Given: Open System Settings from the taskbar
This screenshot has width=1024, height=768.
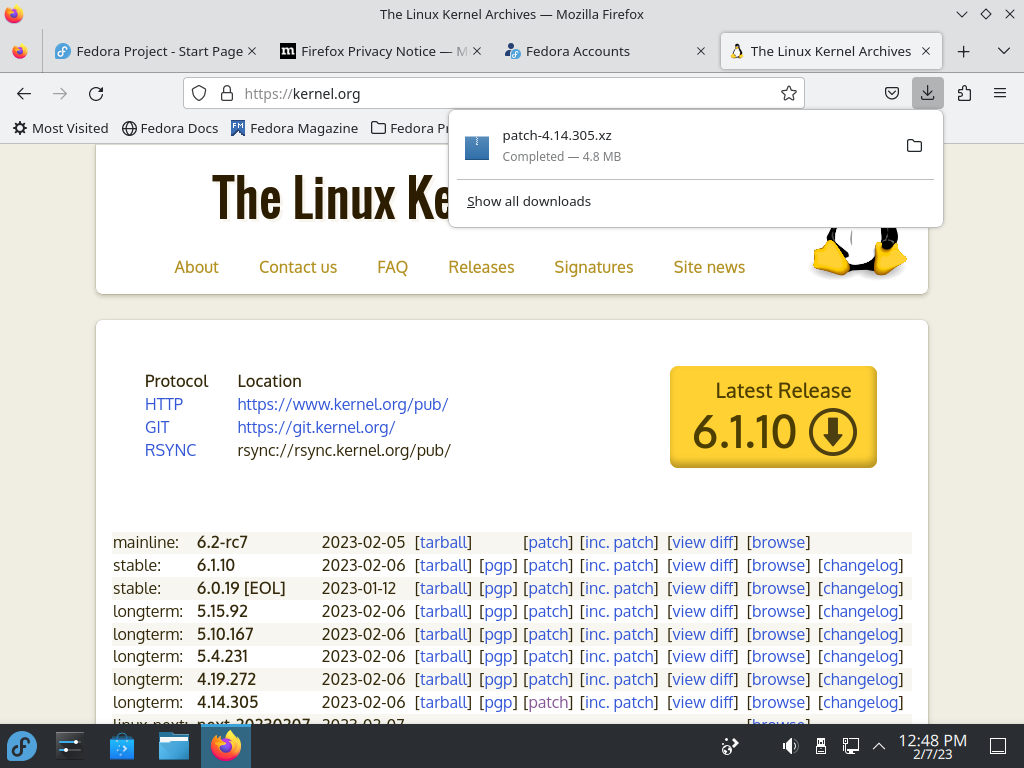Looking at the screenshot, I should tap(69, 746).
